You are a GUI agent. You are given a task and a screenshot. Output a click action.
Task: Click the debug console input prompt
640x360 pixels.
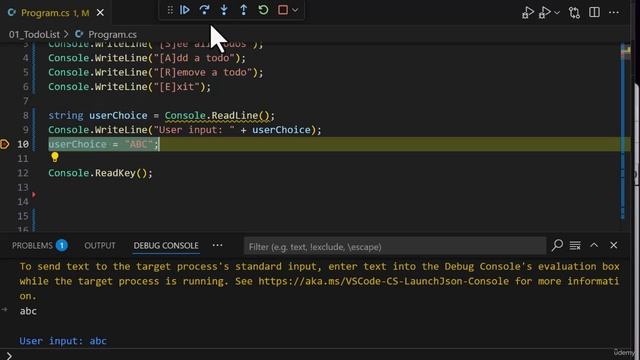coord(320,355)
